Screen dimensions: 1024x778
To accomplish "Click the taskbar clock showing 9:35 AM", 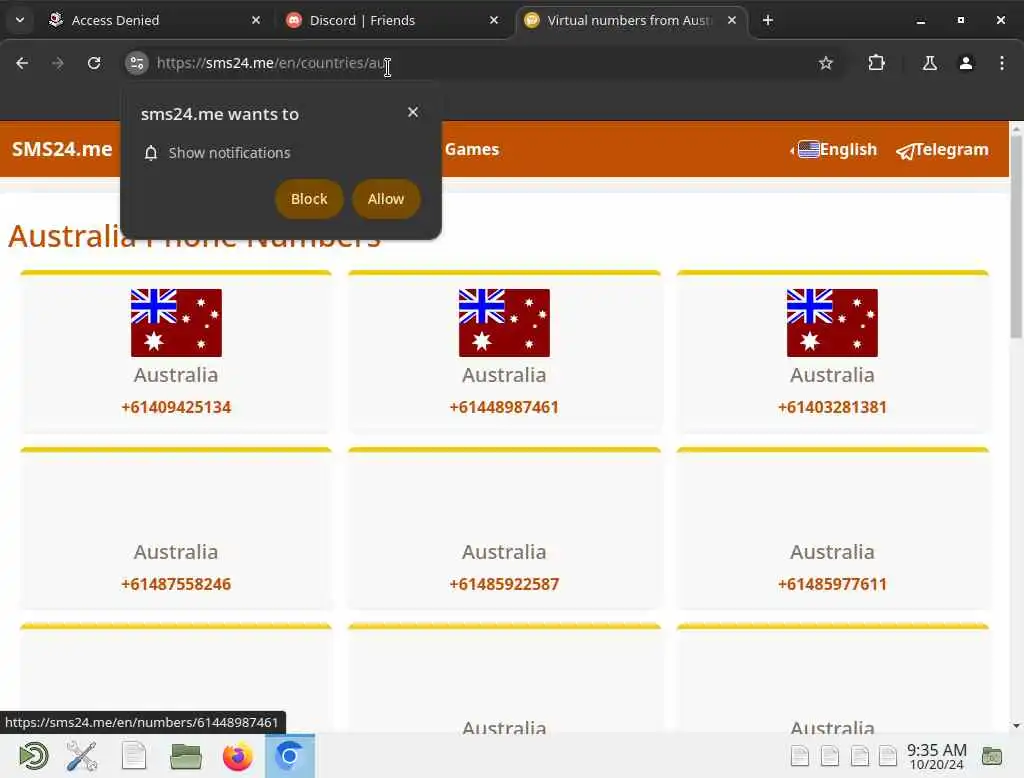I will (x=936, y=756).
